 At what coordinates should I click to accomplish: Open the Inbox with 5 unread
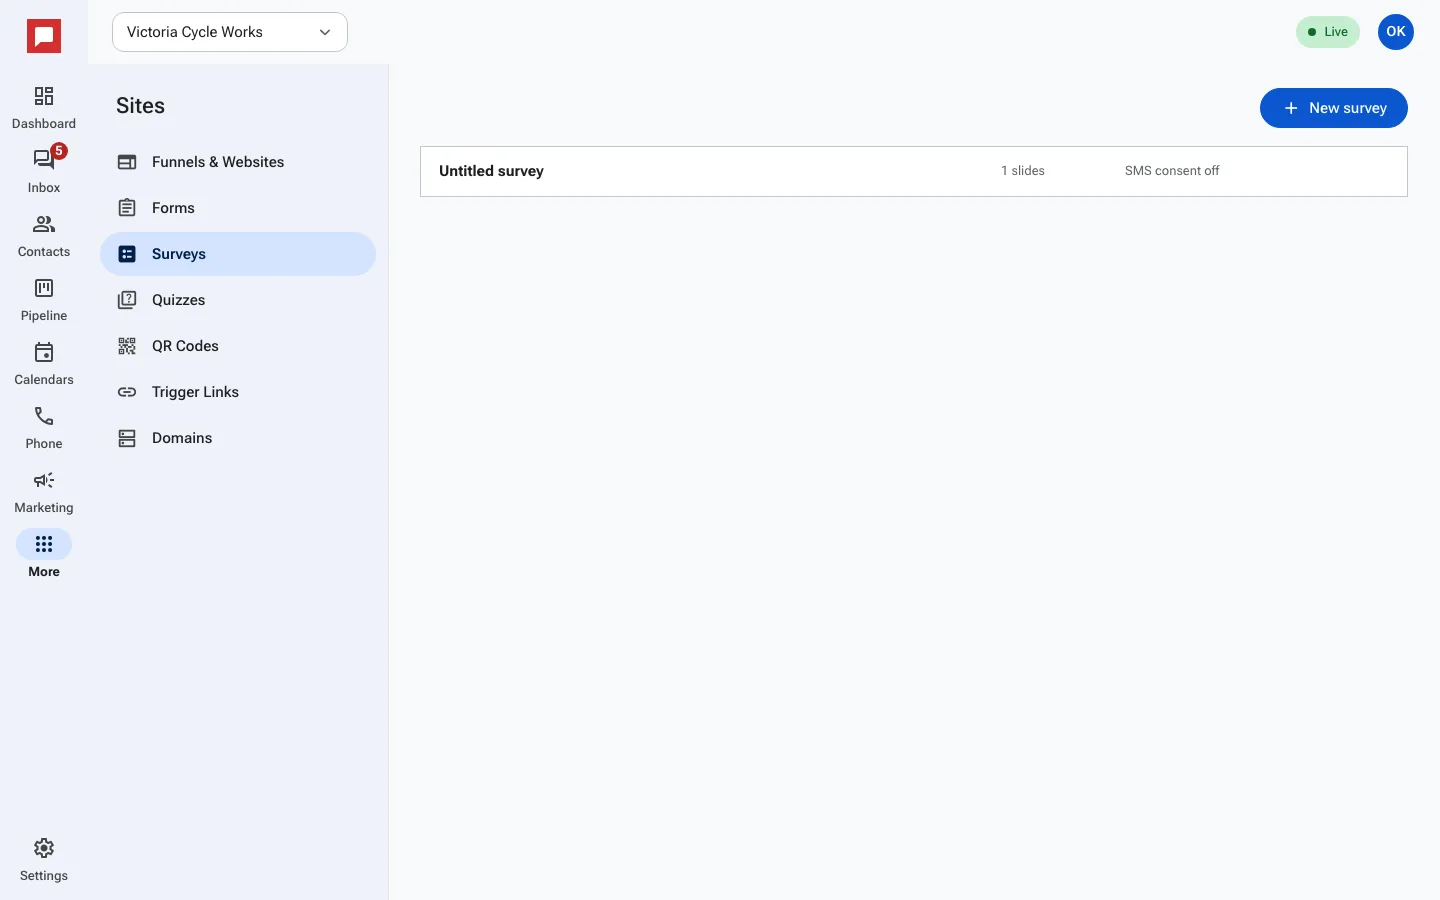point(44,171)
